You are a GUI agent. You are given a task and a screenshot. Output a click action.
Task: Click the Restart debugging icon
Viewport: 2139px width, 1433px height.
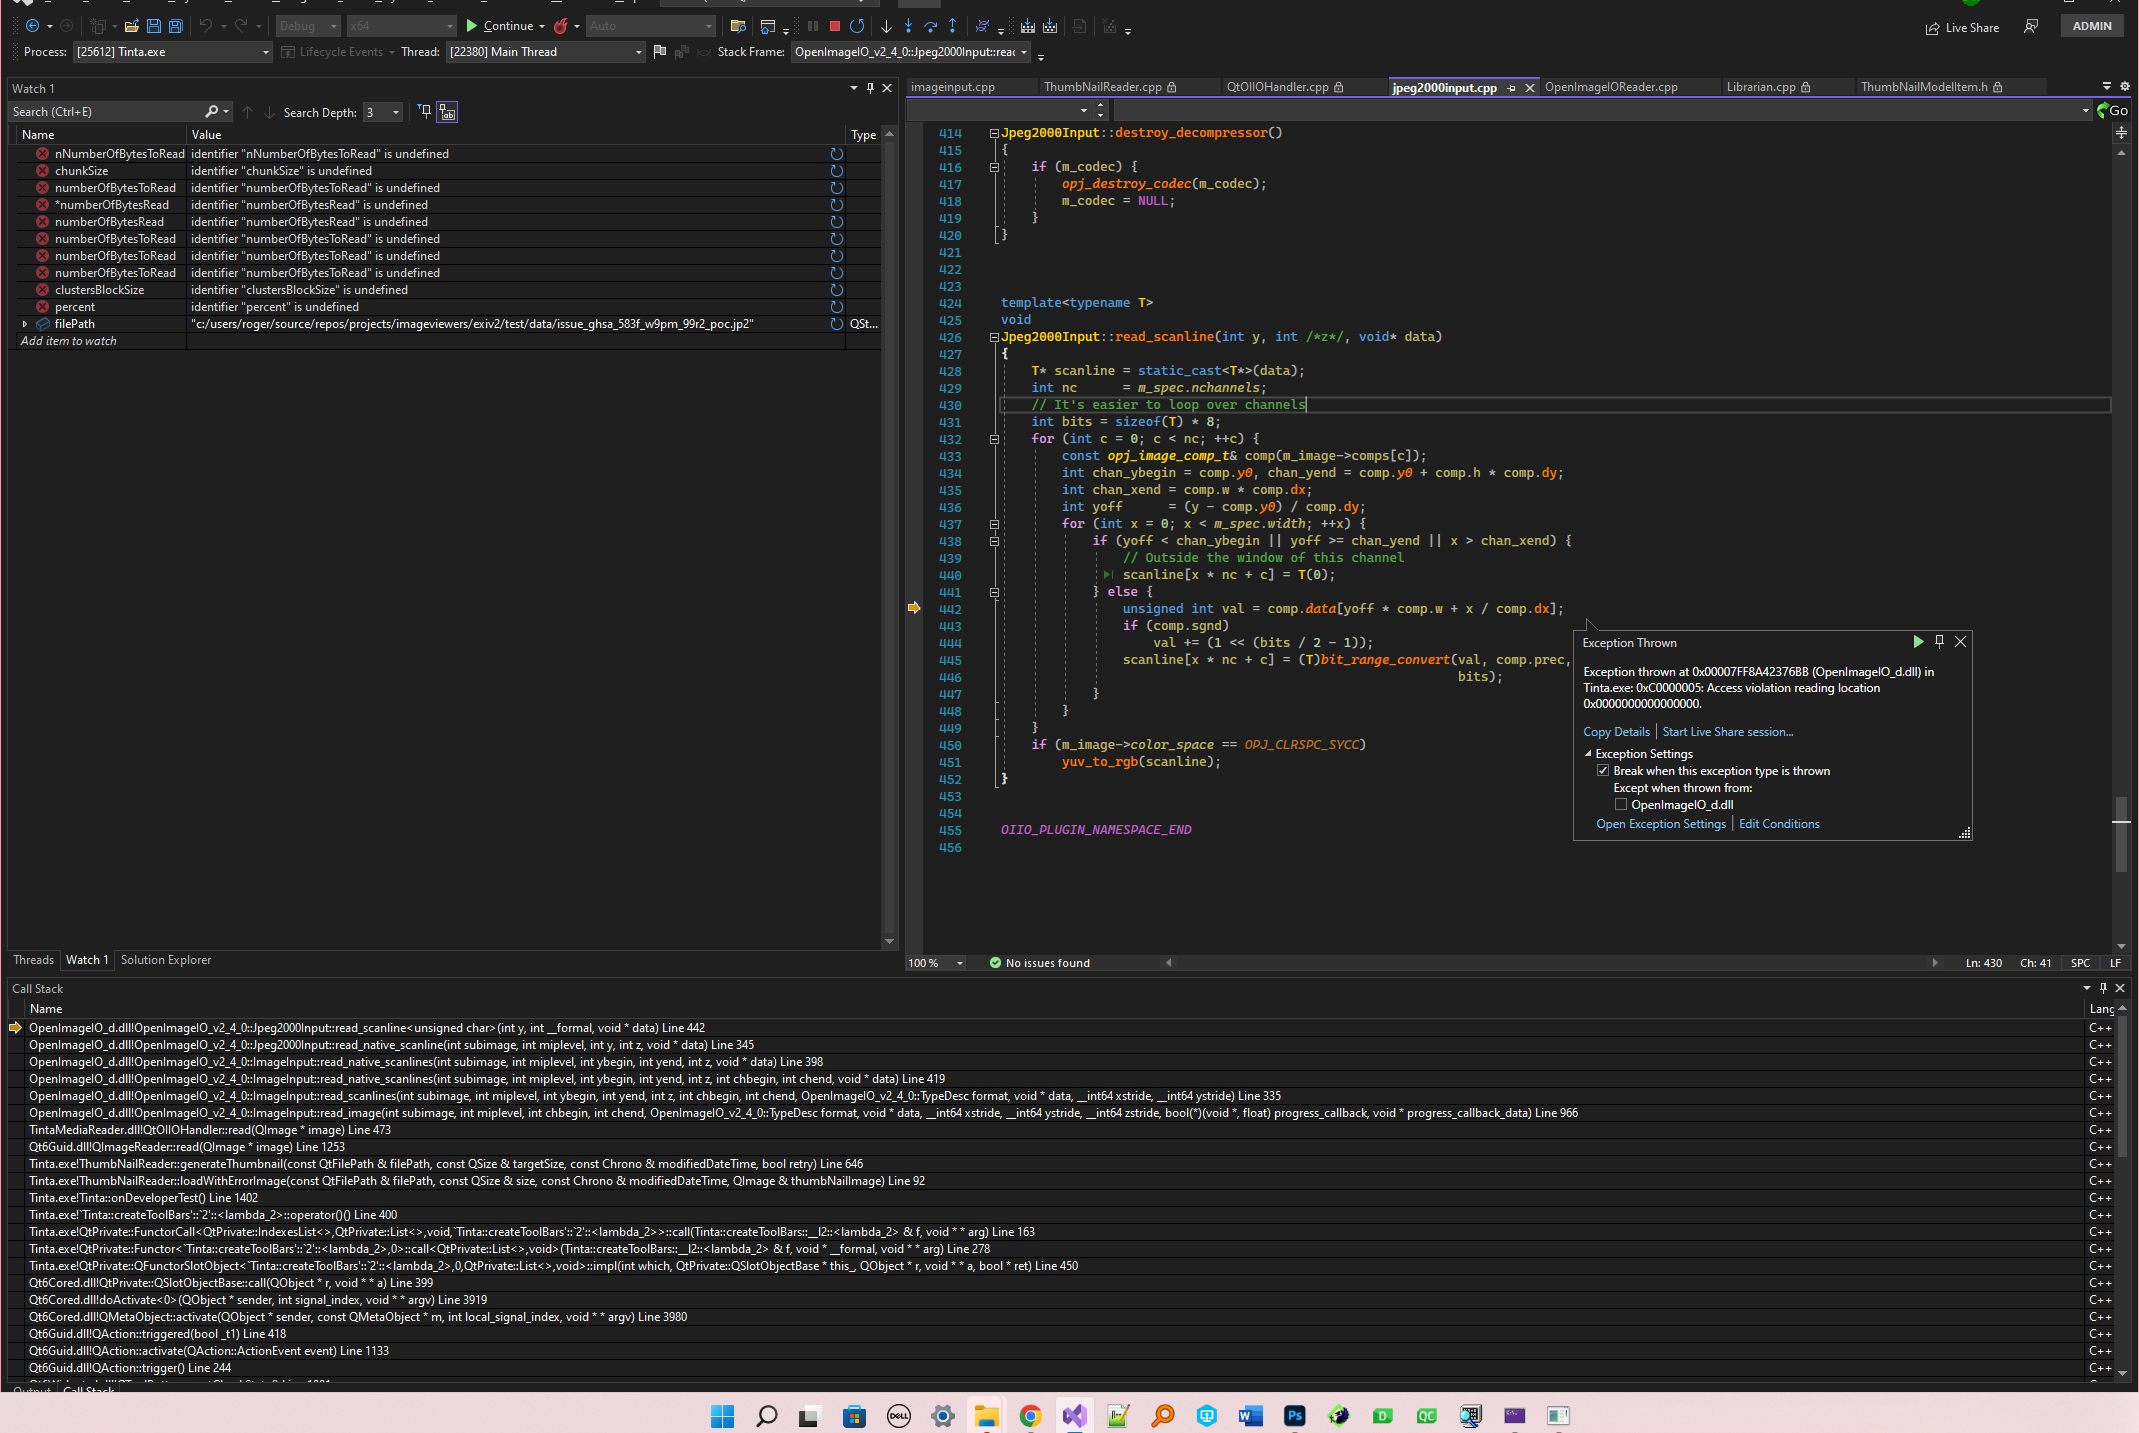tap(857, 26)
